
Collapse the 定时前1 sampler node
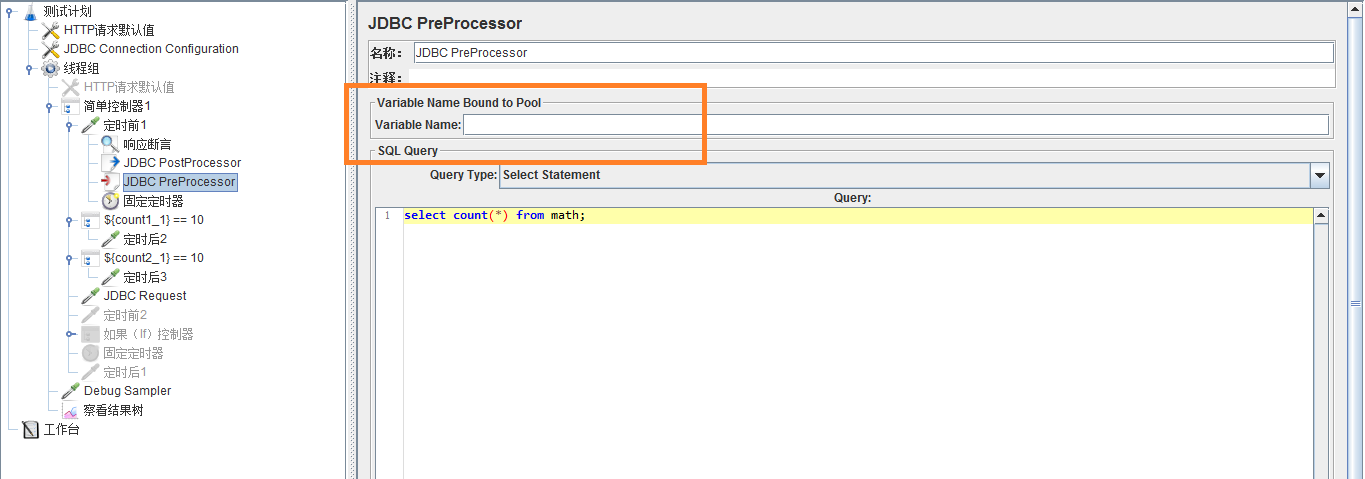[x=69, y=125]
